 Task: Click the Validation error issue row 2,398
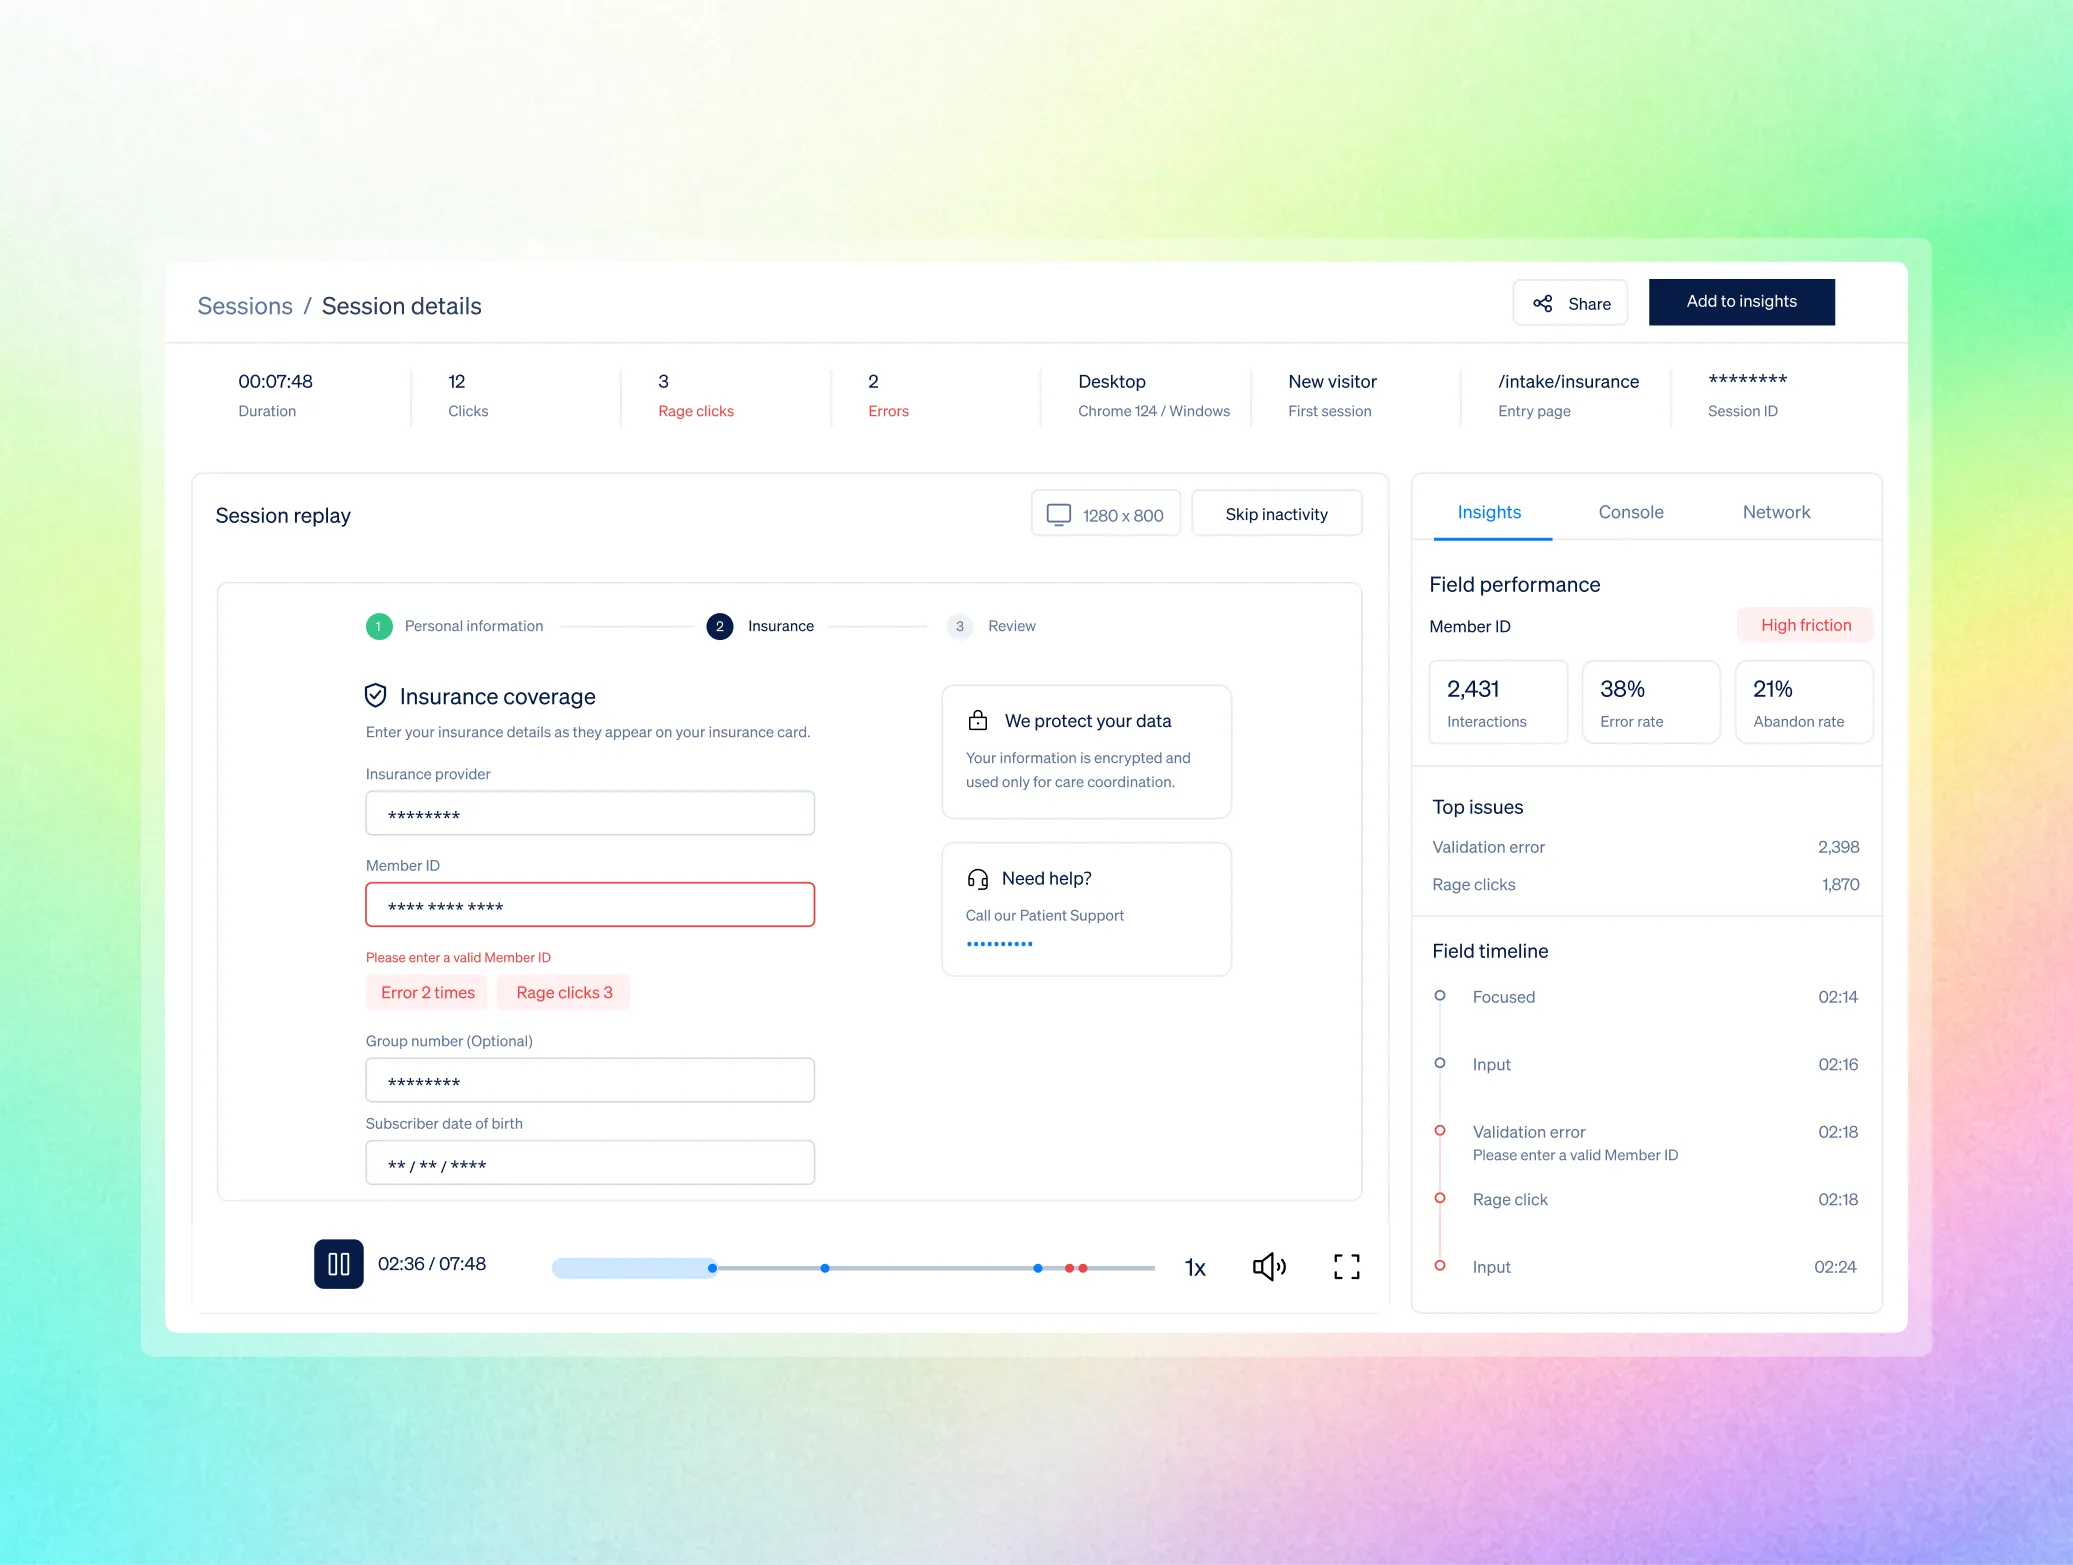point(1645,847)
